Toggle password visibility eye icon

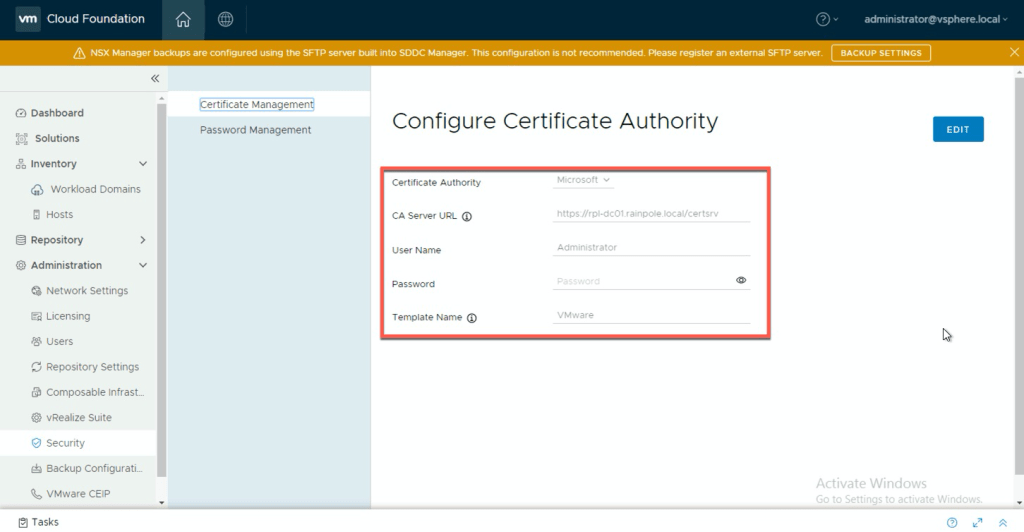tap(741, 281)
